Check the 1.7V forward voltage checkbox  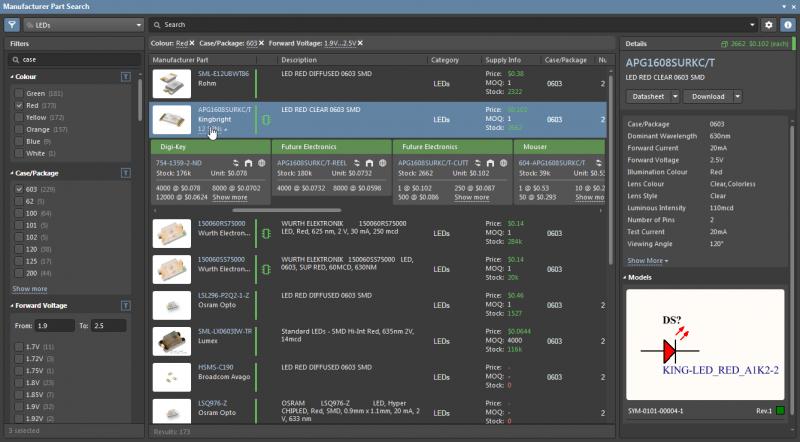click(x=19, y=347)
